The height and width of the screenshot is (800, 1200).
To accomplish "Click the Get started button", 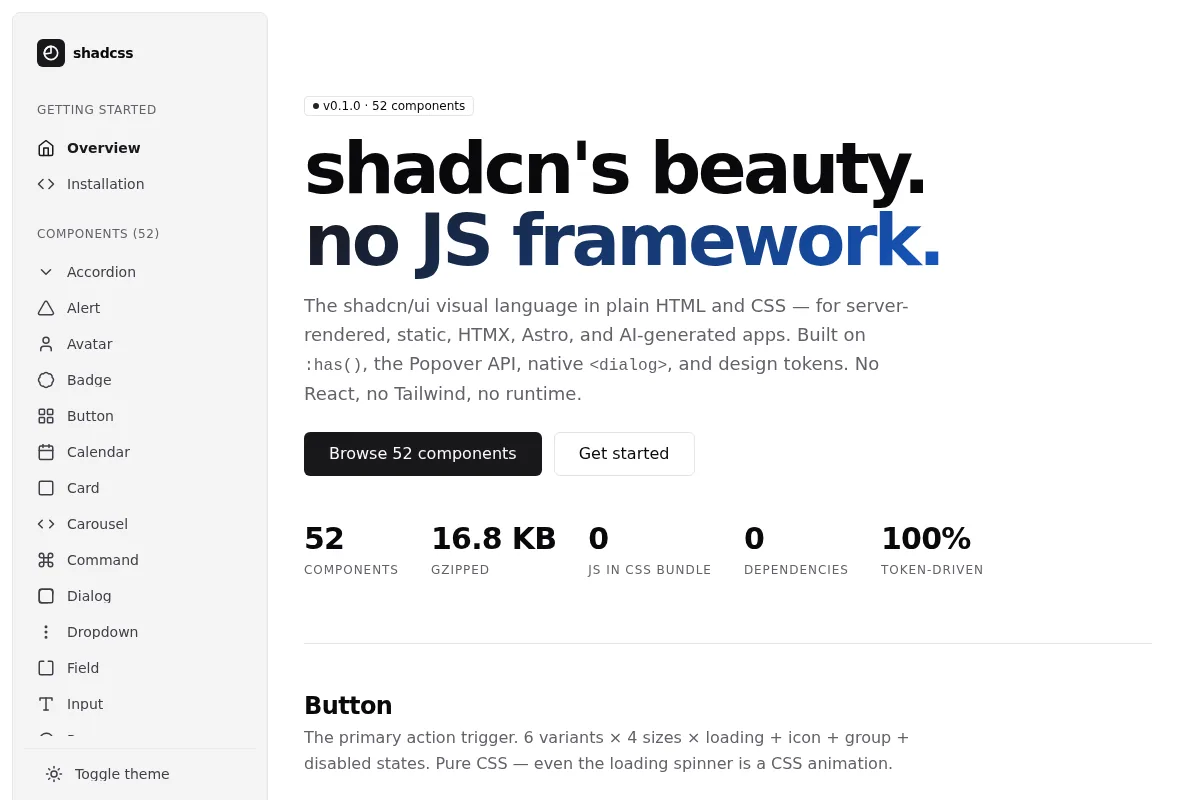I will click(x=624, y=454).
